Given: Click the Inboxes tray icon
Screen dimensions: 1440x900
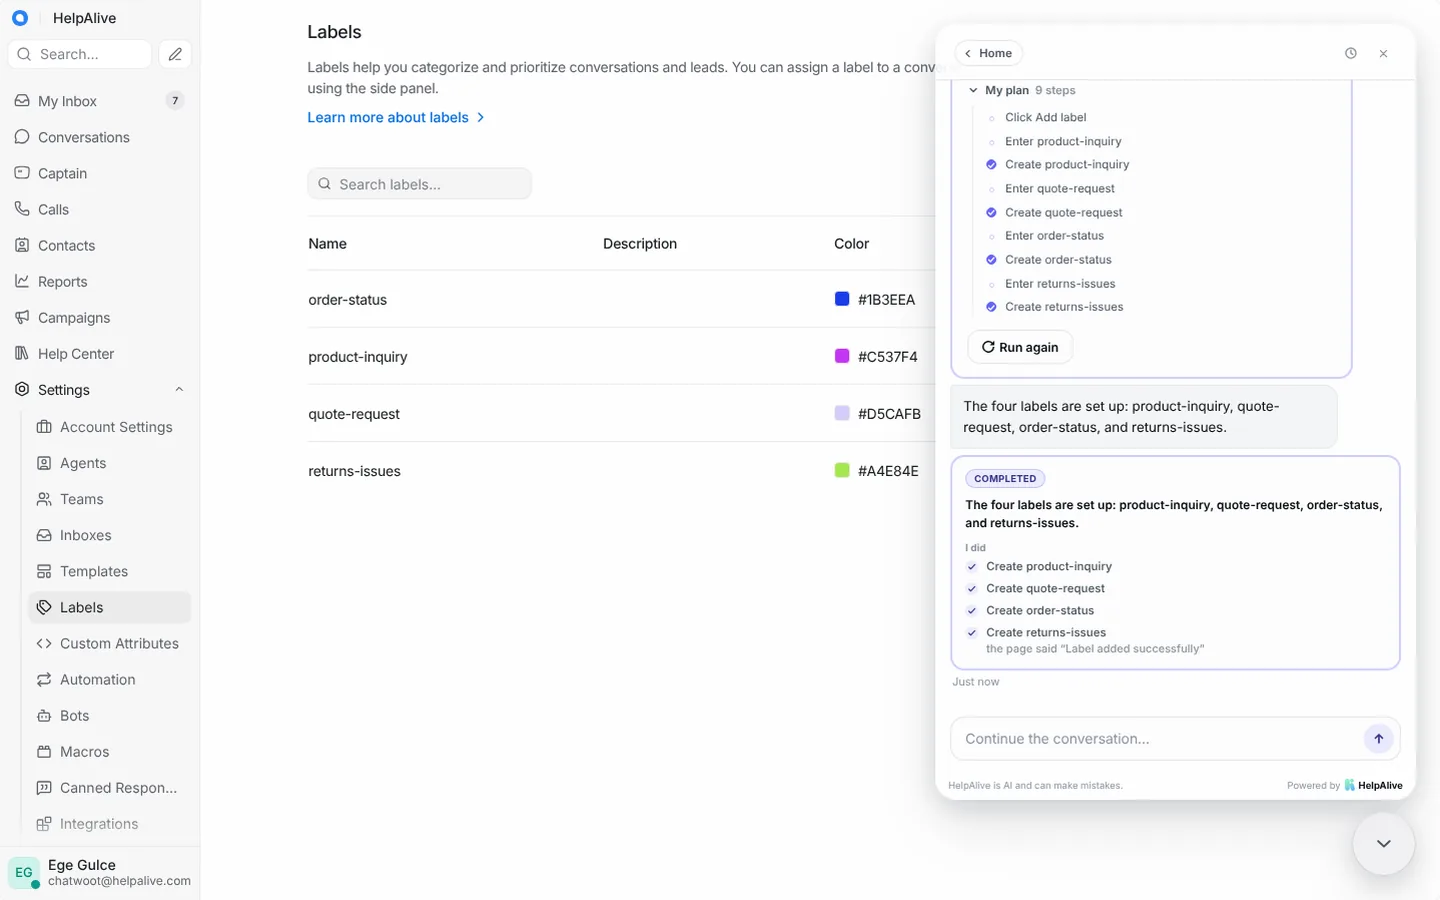Looking at the screenshot, I should [x=44, y=535].
